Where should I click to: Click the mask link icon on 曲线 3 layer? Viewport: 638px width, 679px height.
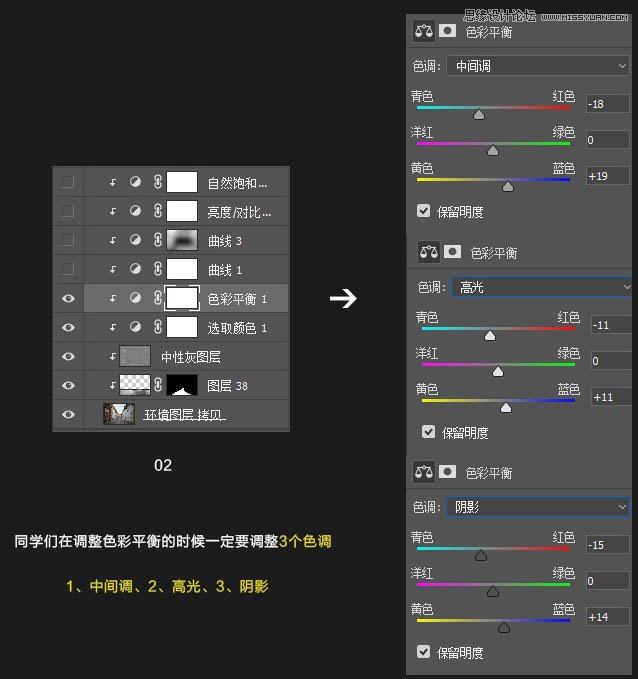pos(158,240)
